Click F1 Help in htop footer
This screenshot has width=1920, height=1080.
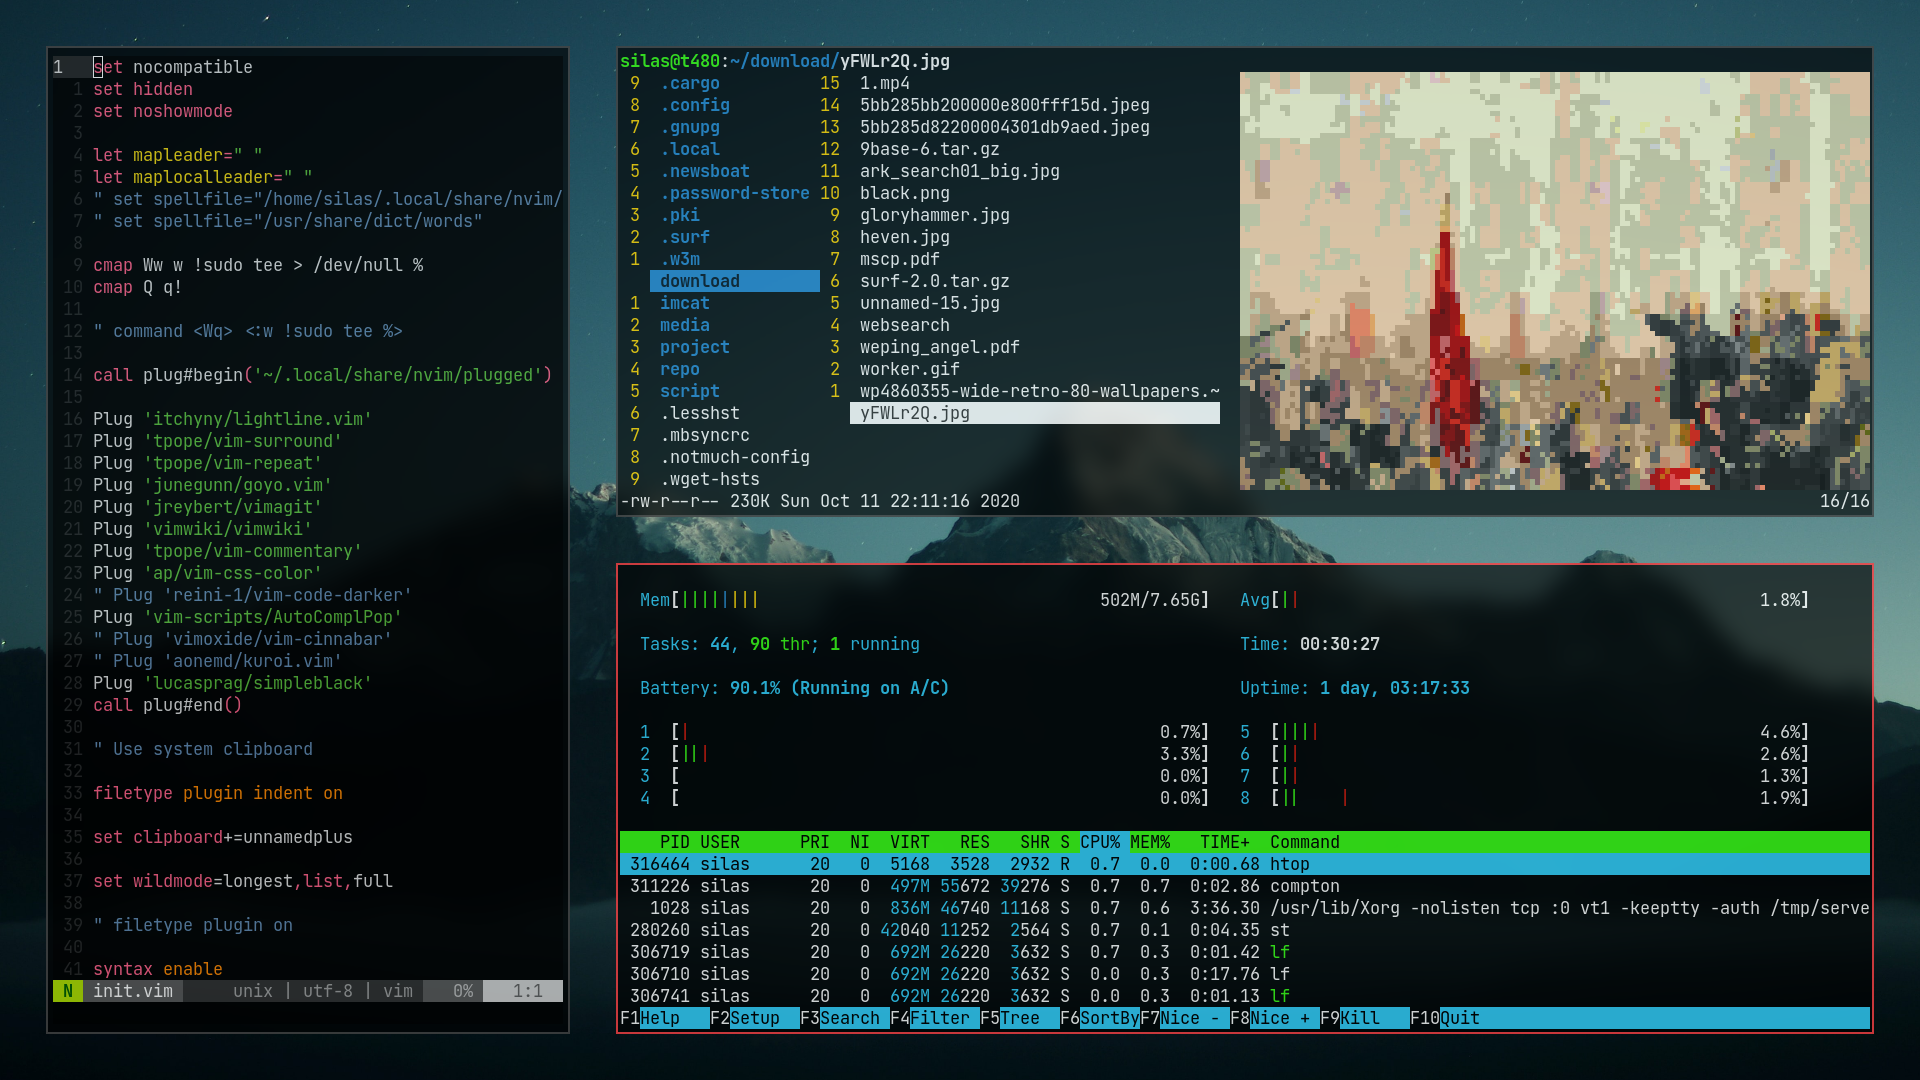click(x=659, y=1018)
